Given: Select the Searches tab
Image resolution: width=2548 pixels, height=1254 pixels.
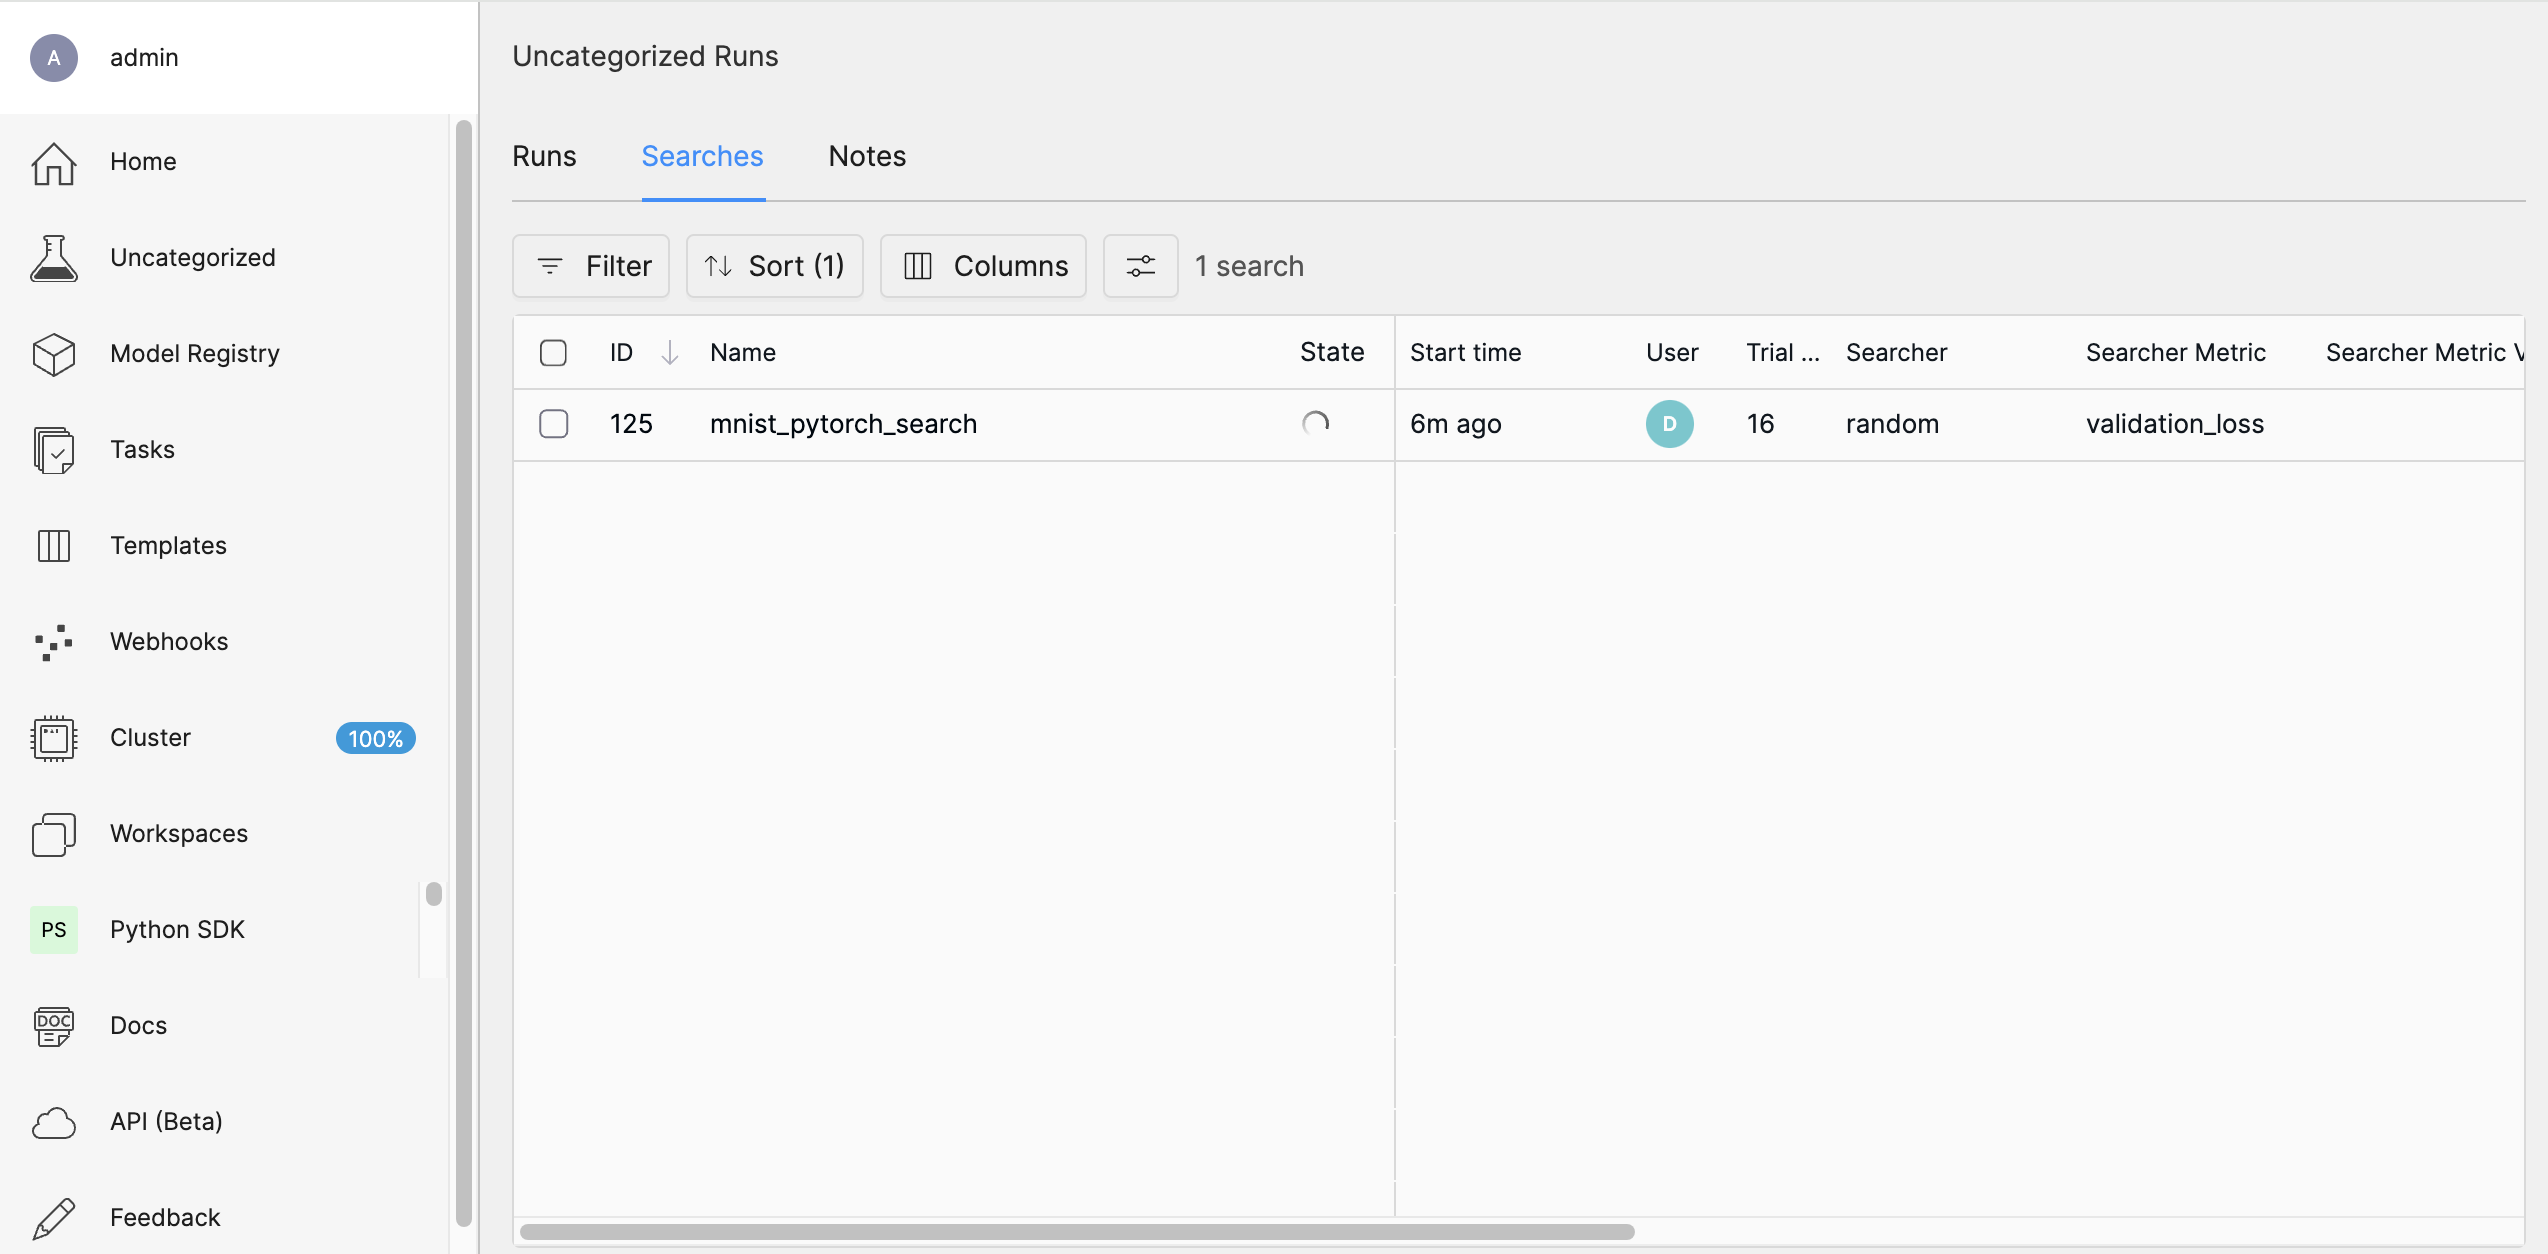Looking at the screenshot, I should point(703,157).
